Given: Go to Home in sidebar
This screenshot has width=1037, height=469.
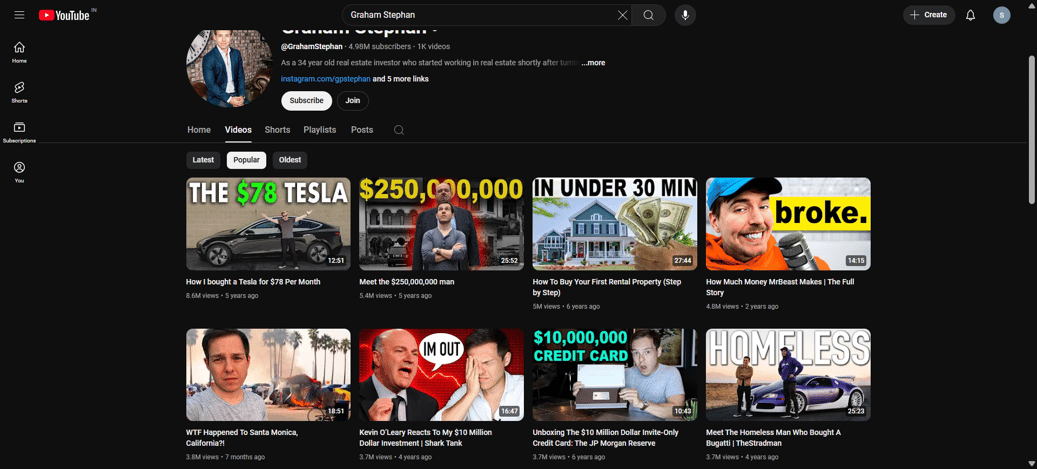Looking at the screenshot, I should pos(19,52).
